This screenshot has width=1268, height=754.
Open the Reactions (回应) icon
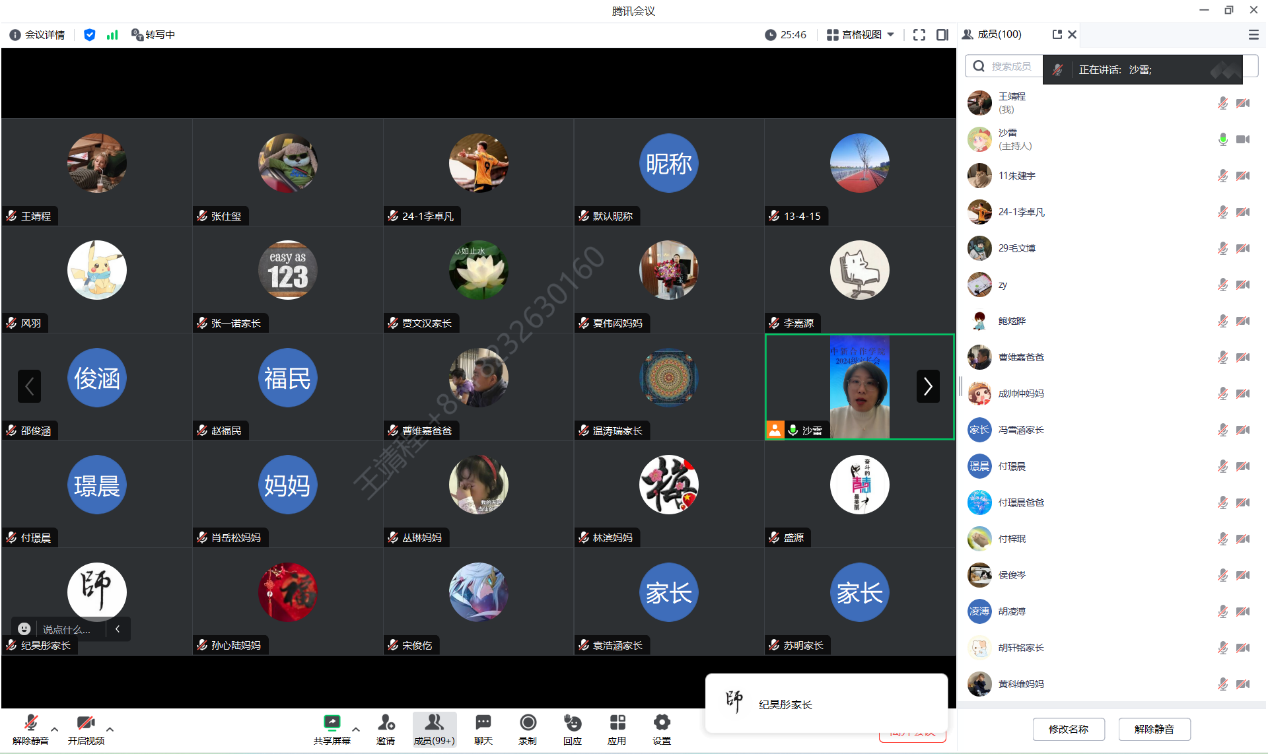tap(572, 724)
